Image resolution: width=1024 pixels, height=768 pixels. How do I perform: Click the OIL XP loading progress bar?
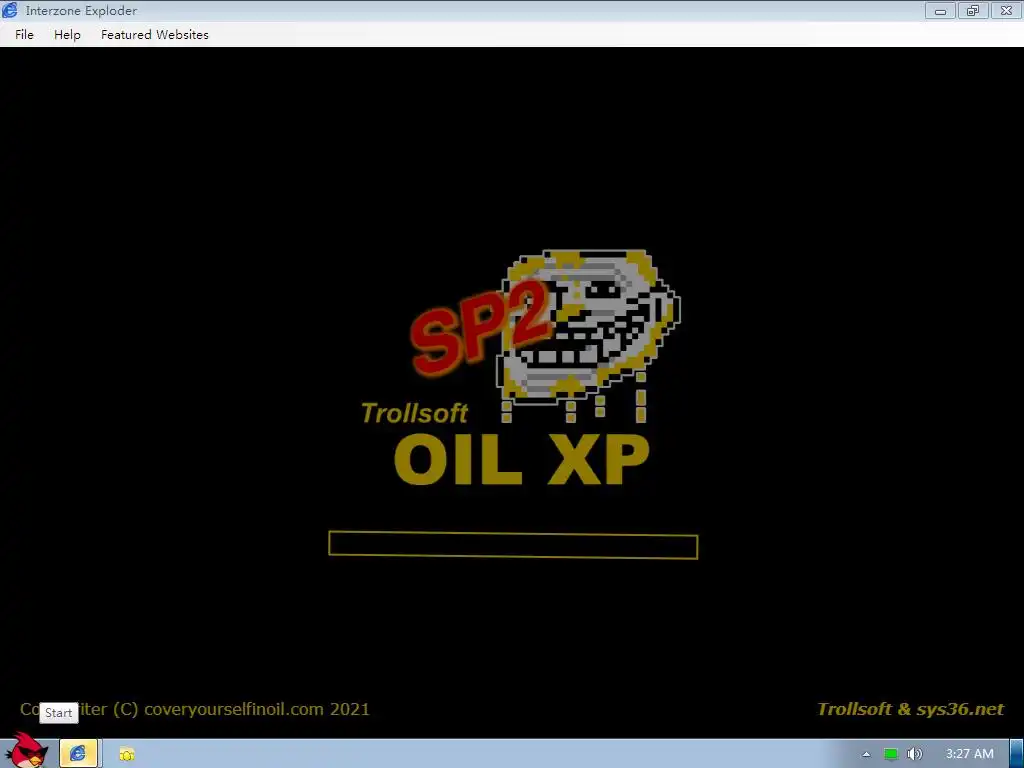[x=513, y=545]
